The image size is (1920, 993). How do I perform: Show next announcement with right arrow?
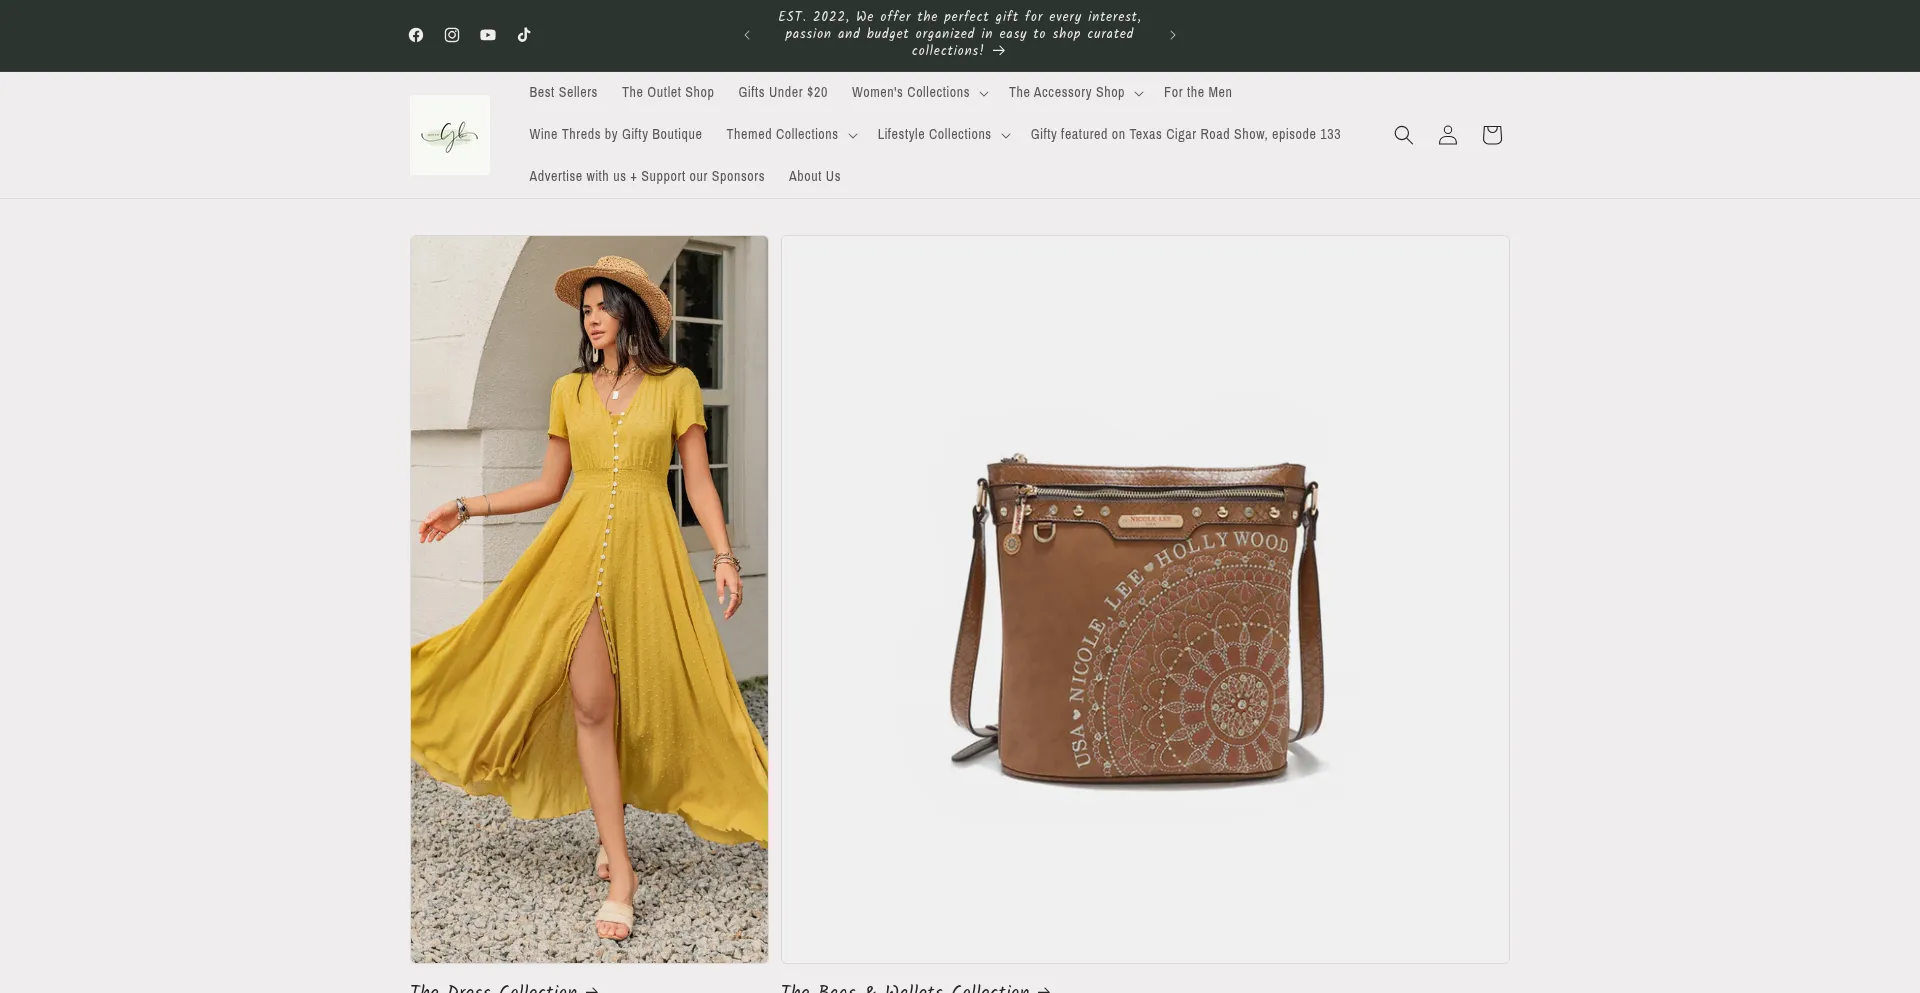point(1173,35)
